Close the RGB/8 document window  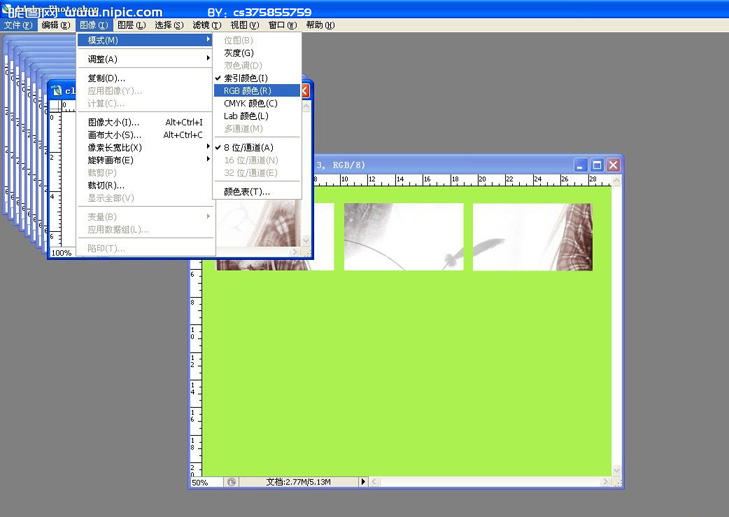pyautogui.click(x=614, y=165)
